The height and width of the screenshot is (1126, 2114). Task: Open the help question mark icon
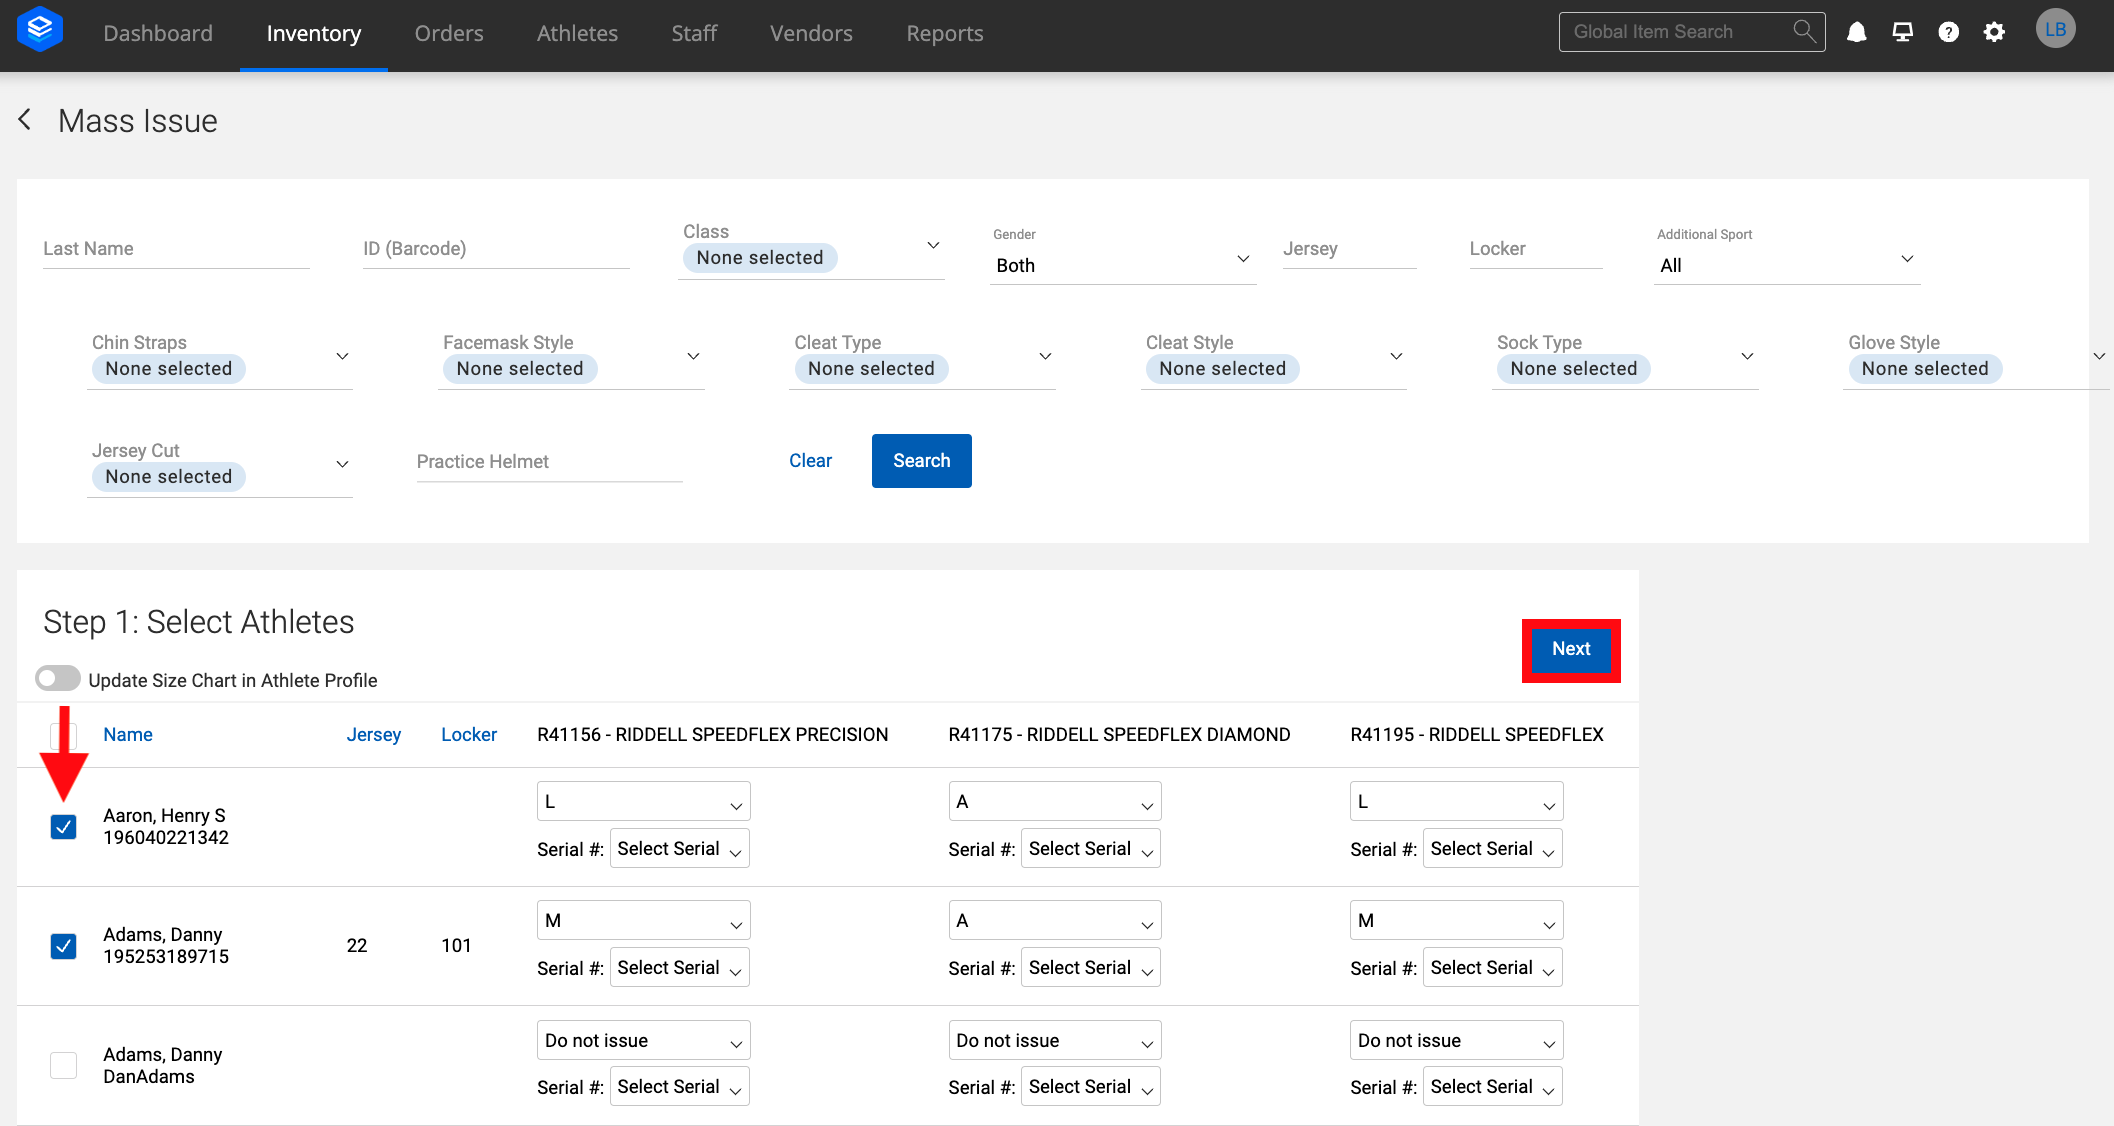click(1948, 32)
